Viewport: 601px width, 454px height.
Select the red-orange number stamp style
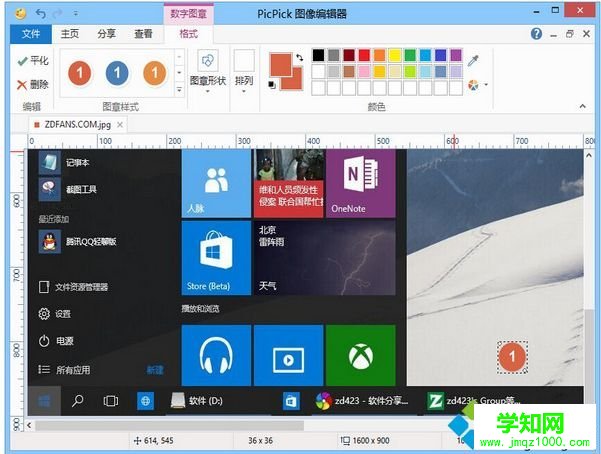[80, 73]
